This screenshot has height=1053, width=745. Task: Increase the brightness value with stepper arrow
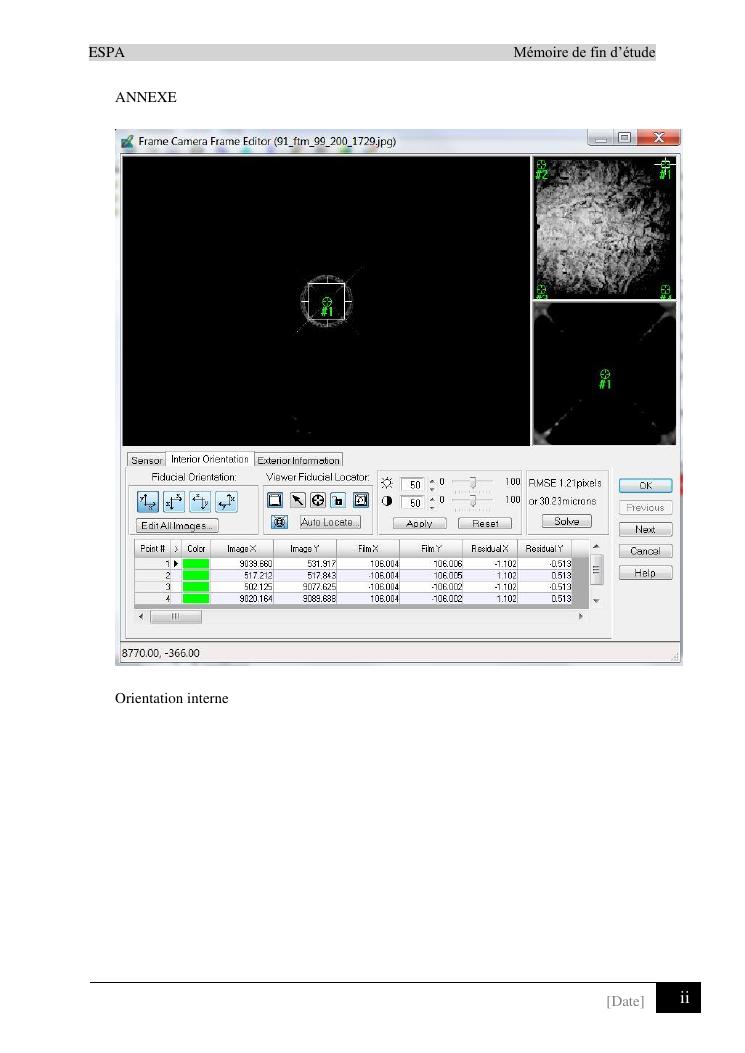(x=432, y=480)
